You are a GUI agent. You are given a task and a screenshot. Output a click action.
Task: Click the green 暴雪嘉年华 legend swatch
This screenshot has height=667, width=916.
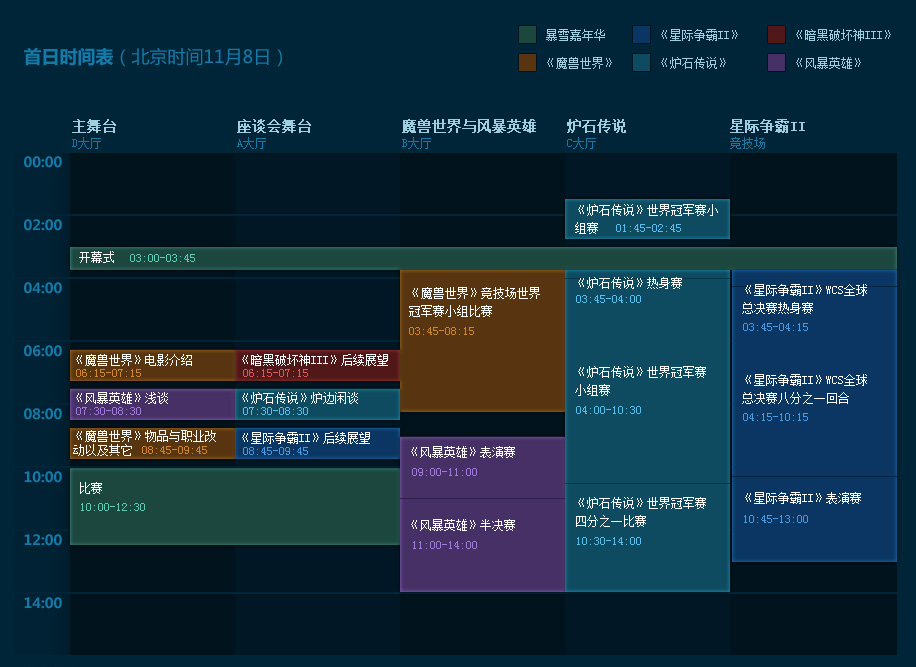528,34
